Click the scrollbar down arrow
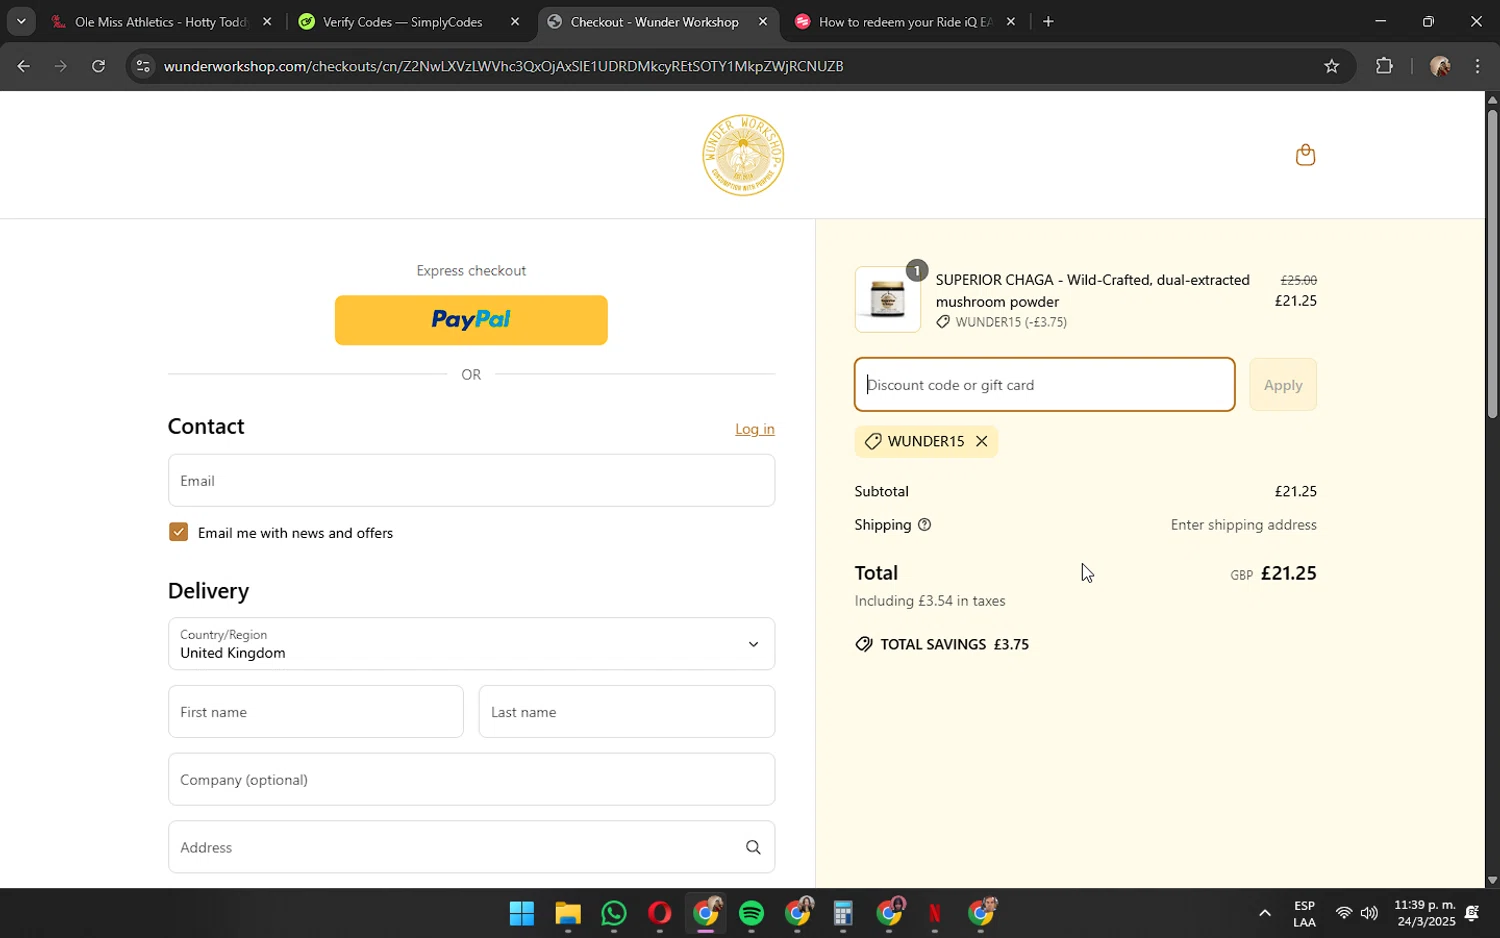Image resolution: width=1500 pixels, height=938 pixels. tap(1492, 881)
